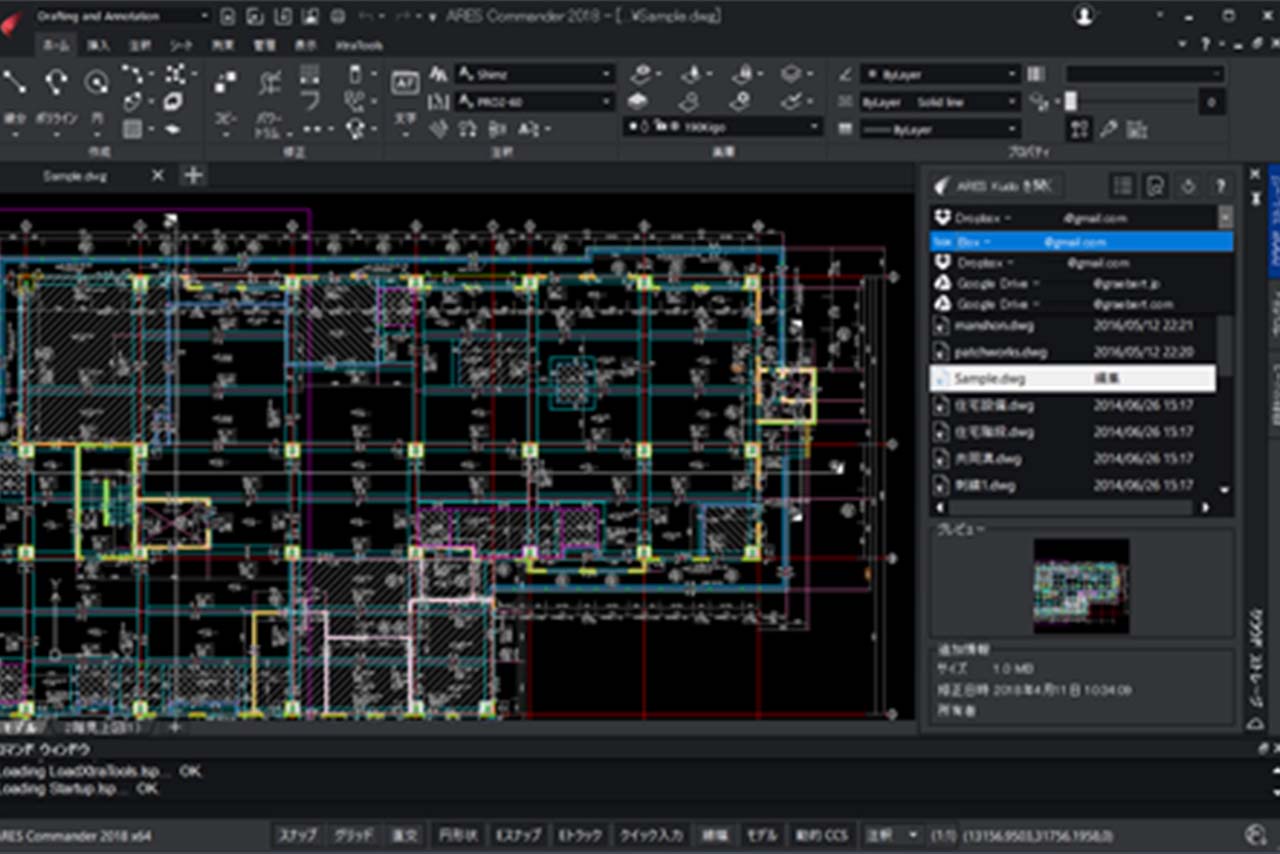Click the eyedropper property painter icon

[x=1108, y=129]
